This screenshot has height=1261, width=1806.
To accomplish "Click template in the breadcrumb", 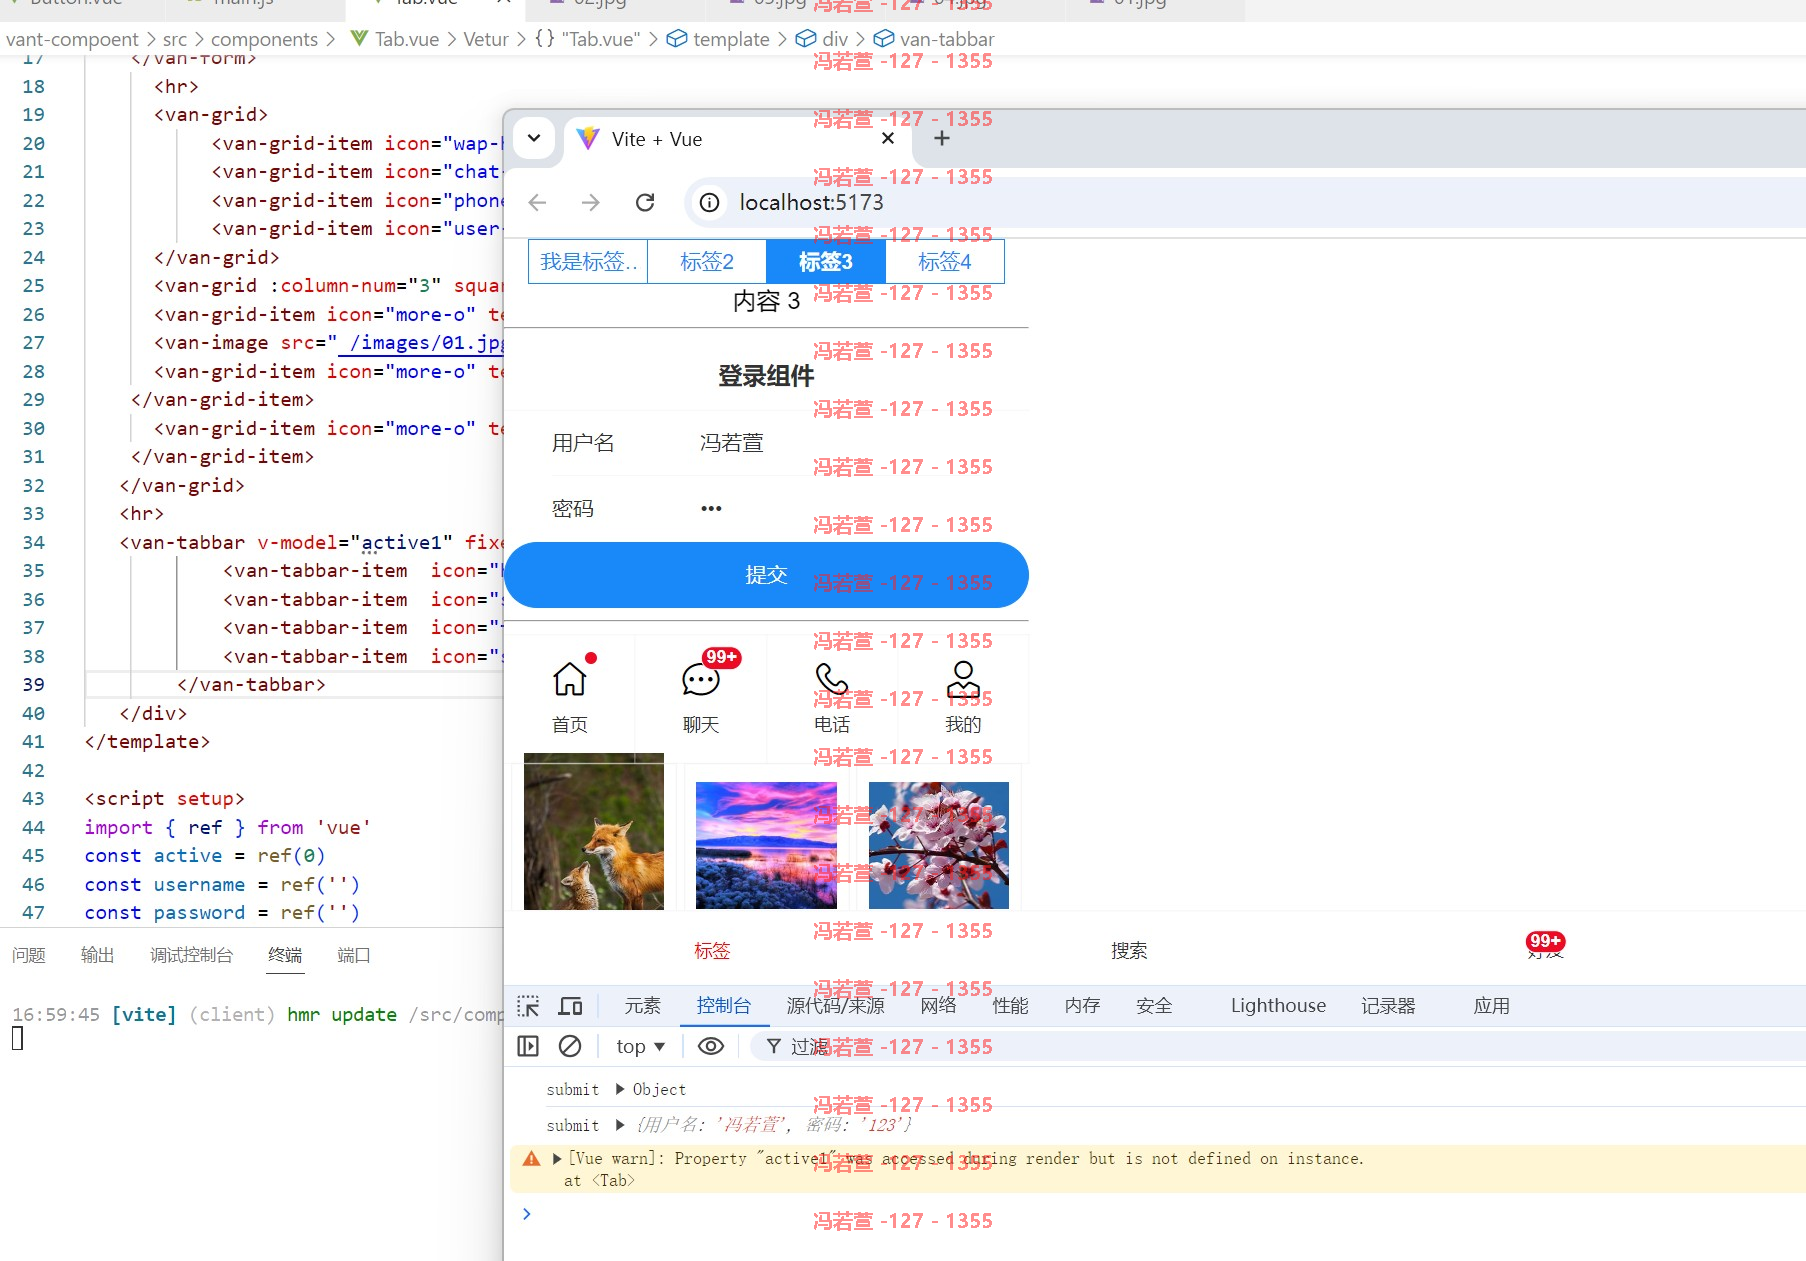I will [731, 39].
